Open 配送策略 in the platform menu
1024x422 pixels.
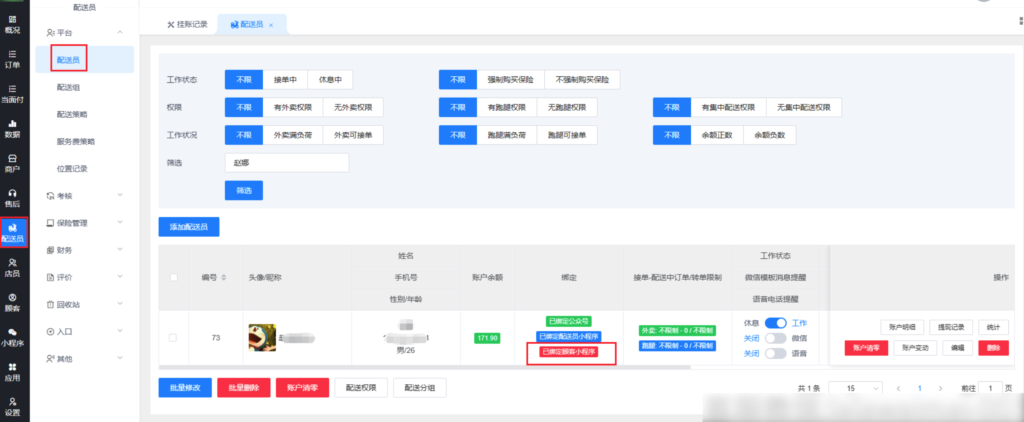76,115
